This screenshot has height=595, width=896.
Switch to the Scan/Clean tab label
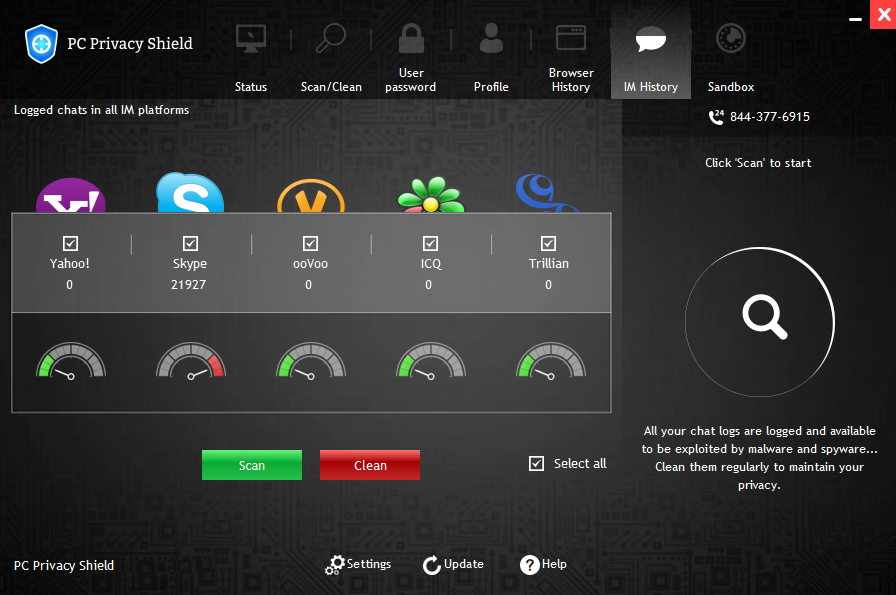tap(331, 87)
